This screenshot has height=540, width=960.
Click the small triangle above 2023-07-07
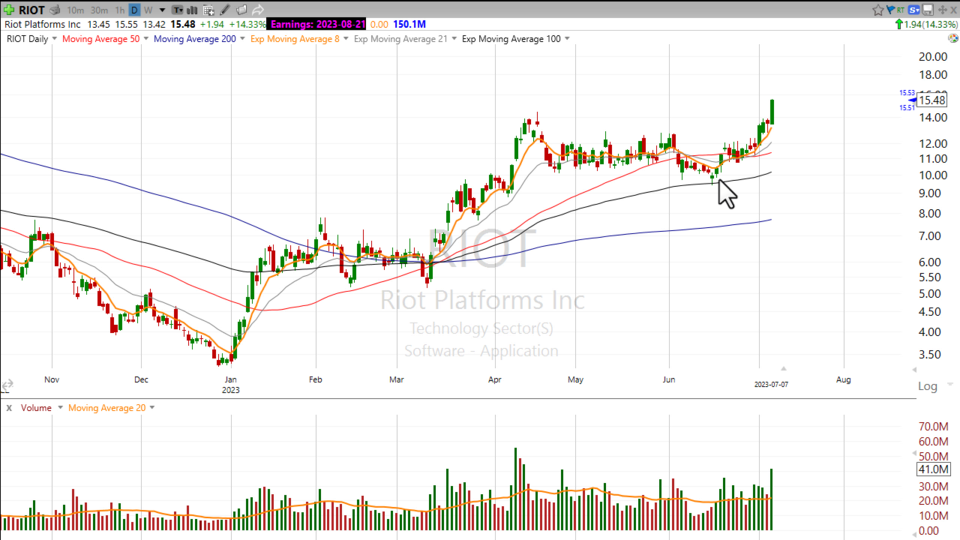pos(783,369)
